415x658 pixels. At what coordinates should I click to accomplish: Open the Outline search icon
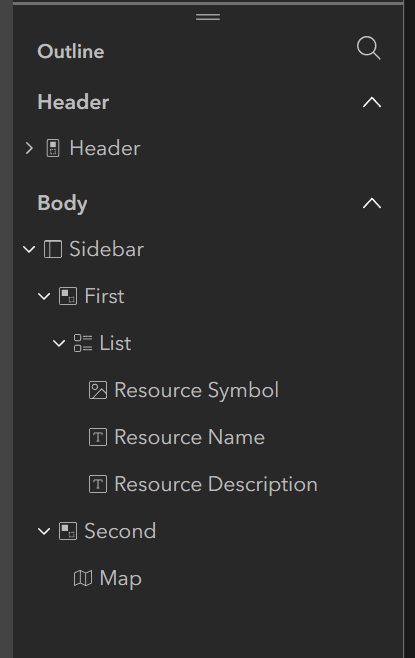coord(368,48)
